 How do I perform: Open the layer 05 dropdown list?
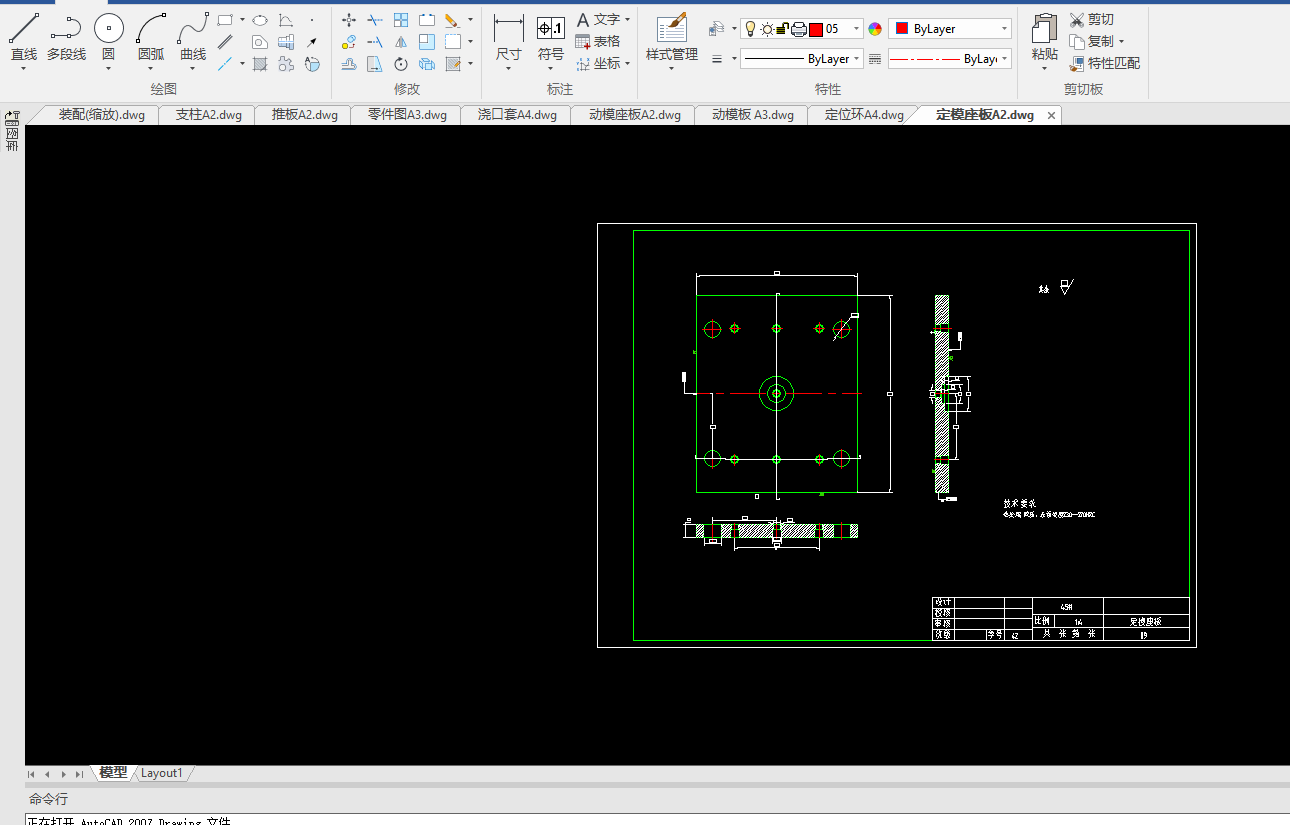coord(856,29)
